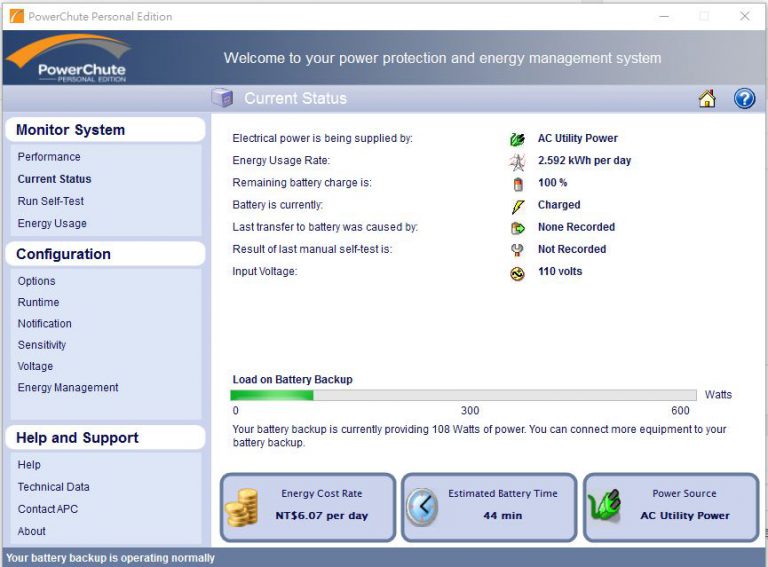Open Energy Management settings

coord(68,388)
